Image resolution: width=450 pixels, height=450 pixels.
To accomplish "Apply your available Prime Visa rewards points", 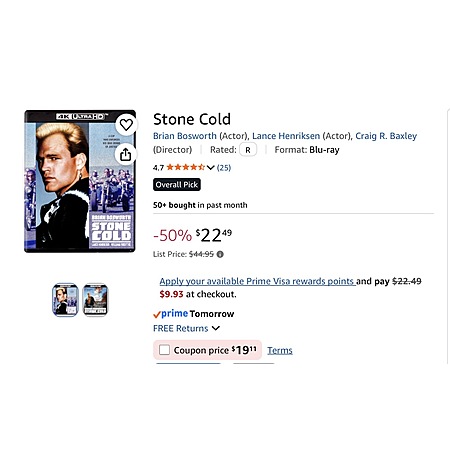I will click(257, 281).
